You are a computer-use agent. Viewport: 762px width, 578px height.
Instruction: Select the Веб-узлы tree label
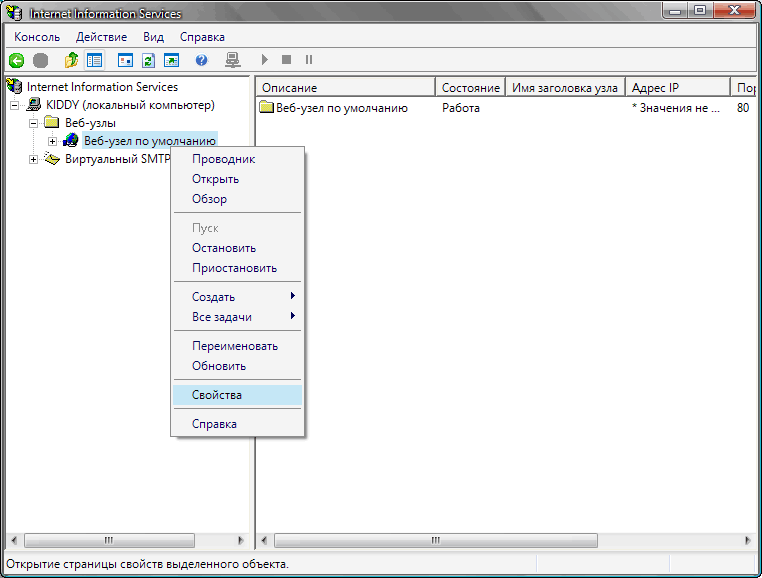click(90, 123)
